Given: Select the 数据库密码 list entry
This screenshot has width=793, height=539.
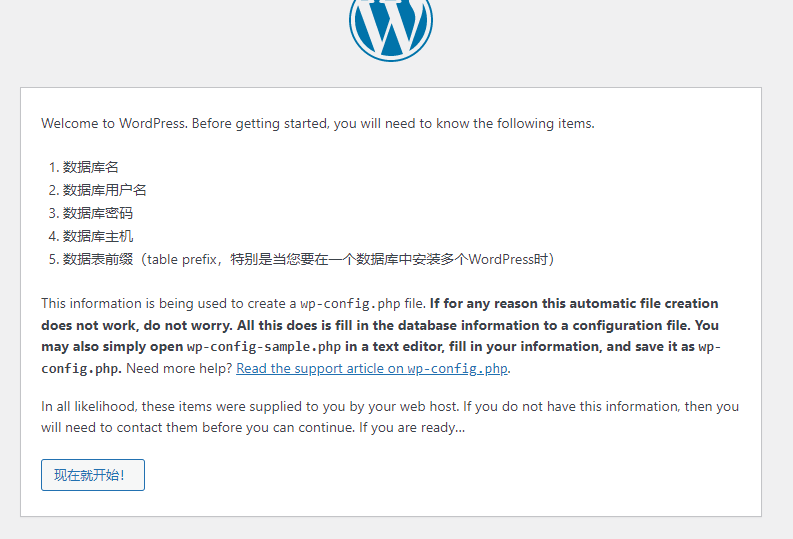Looking at the screenshot, I should [x=98, y=213].
